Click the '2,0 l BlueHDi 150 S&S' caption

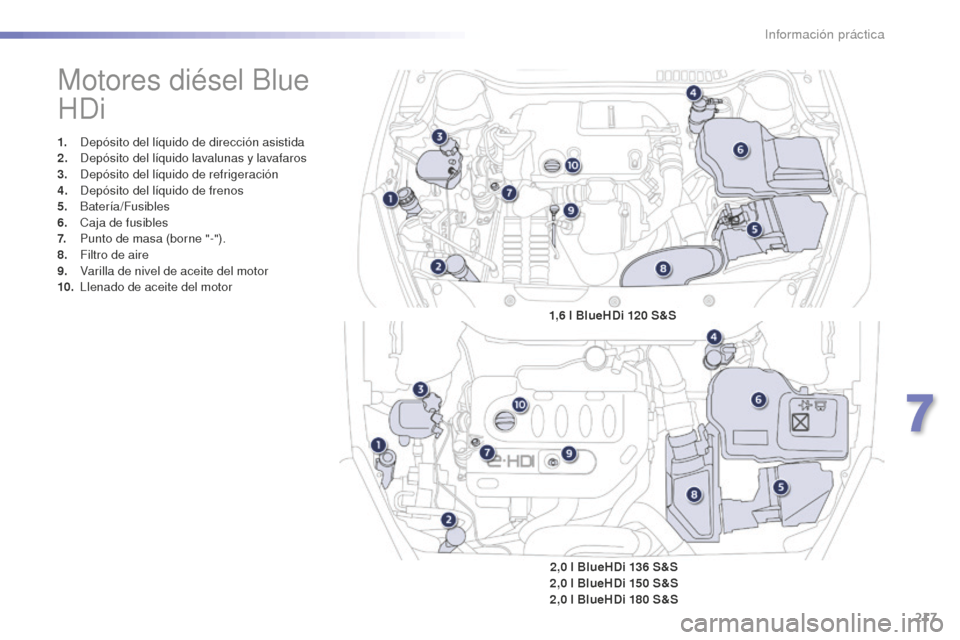pos(613,583)
